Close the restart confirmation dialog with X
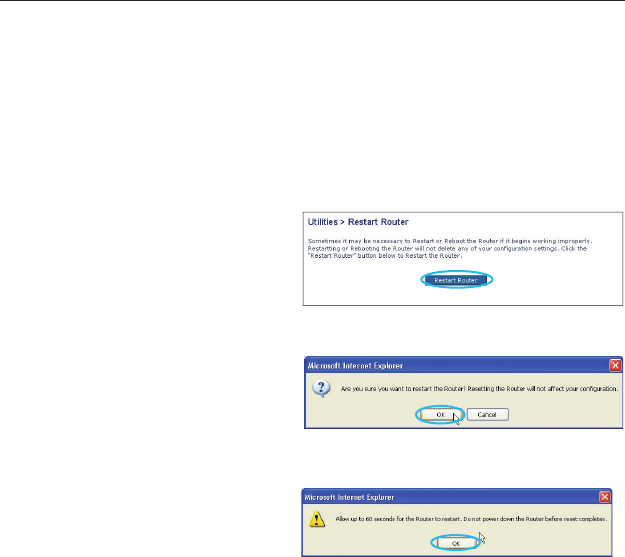The width and height of the screenshot is (625, 557). coord(615,365)
